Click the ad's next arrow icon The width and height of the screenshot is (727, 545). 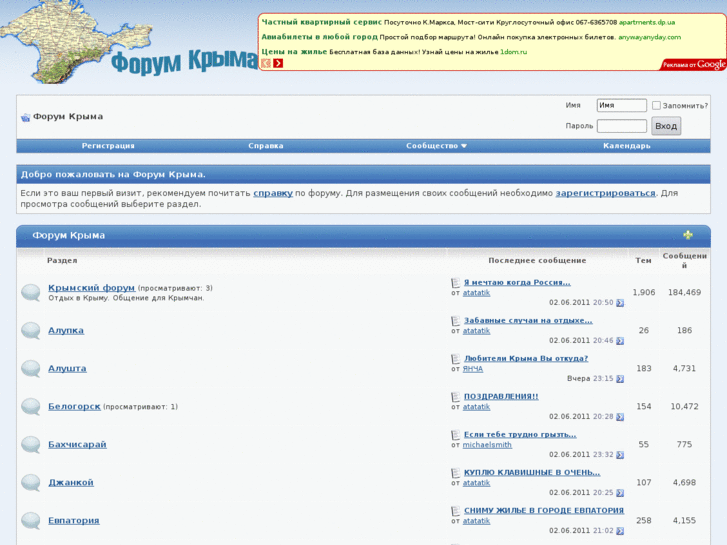pos(278,63)
